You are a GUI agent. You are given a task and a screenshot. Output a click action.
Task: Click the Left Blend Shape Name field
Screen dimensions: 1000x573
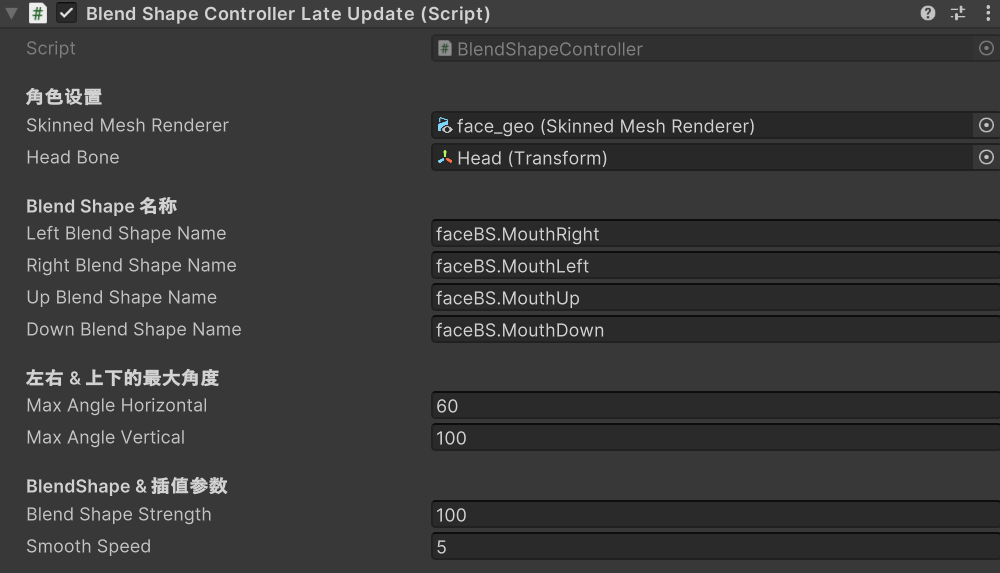point(716,234)
